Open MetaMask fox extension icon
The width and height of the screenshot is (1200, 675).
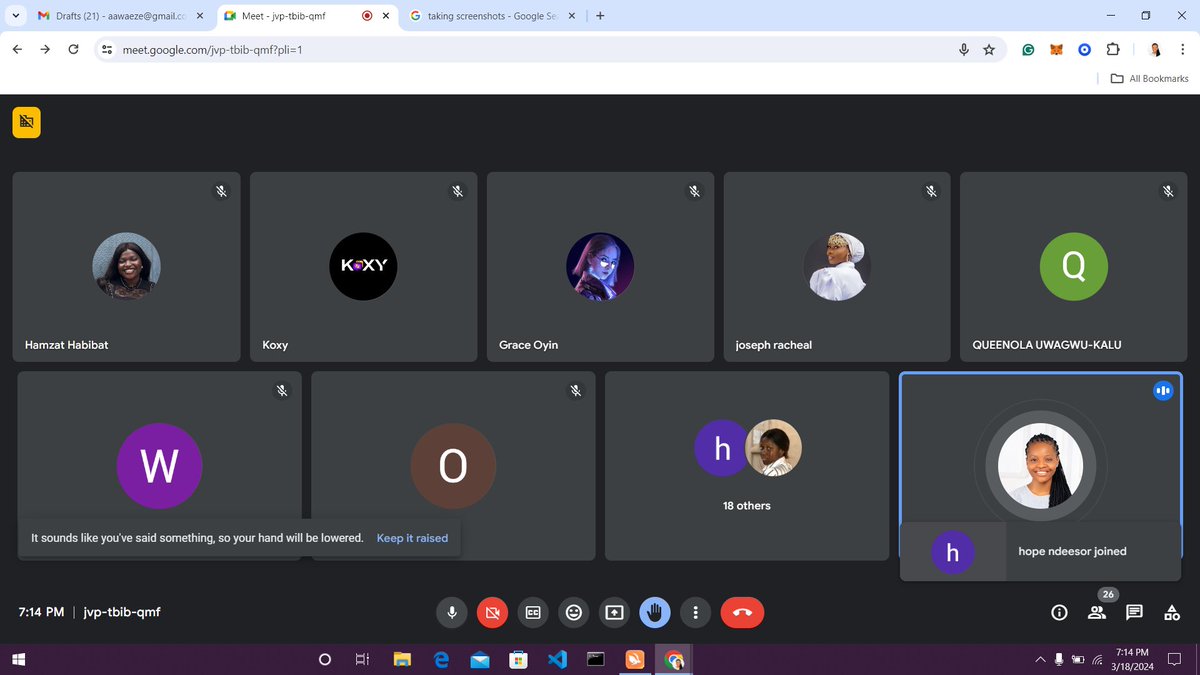pyautogui.click(x=1056, y=49)
